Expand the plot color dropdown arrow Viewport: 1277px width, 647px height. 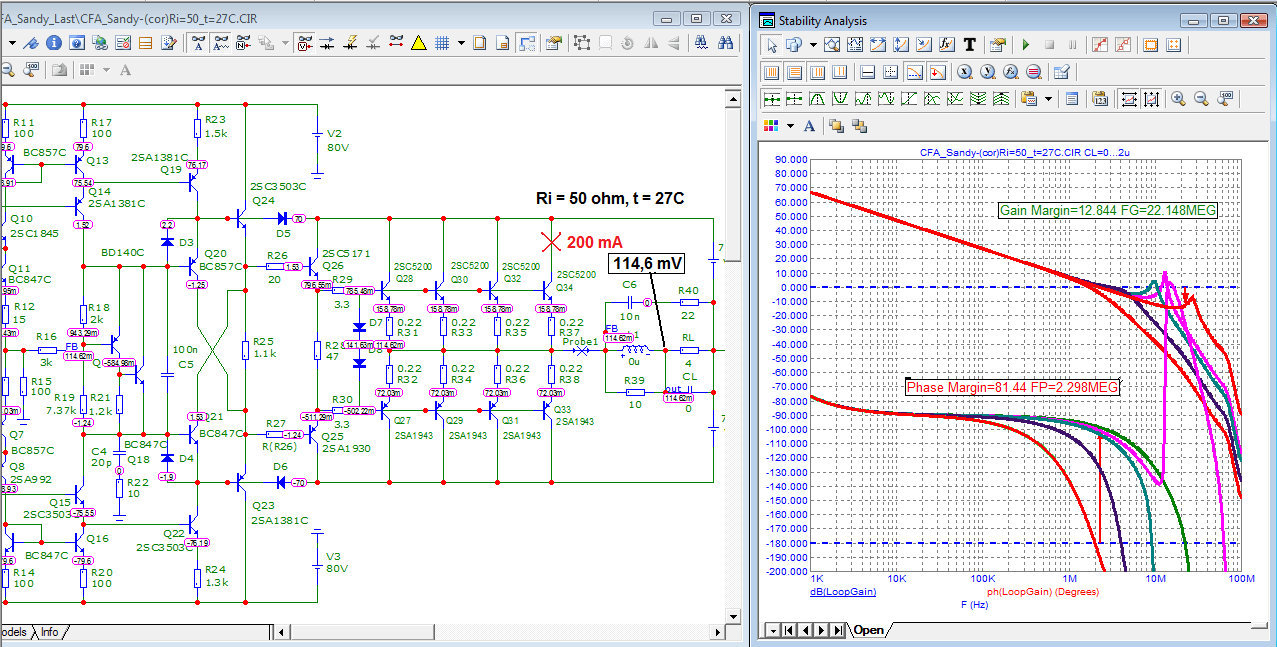click(790, 126)
